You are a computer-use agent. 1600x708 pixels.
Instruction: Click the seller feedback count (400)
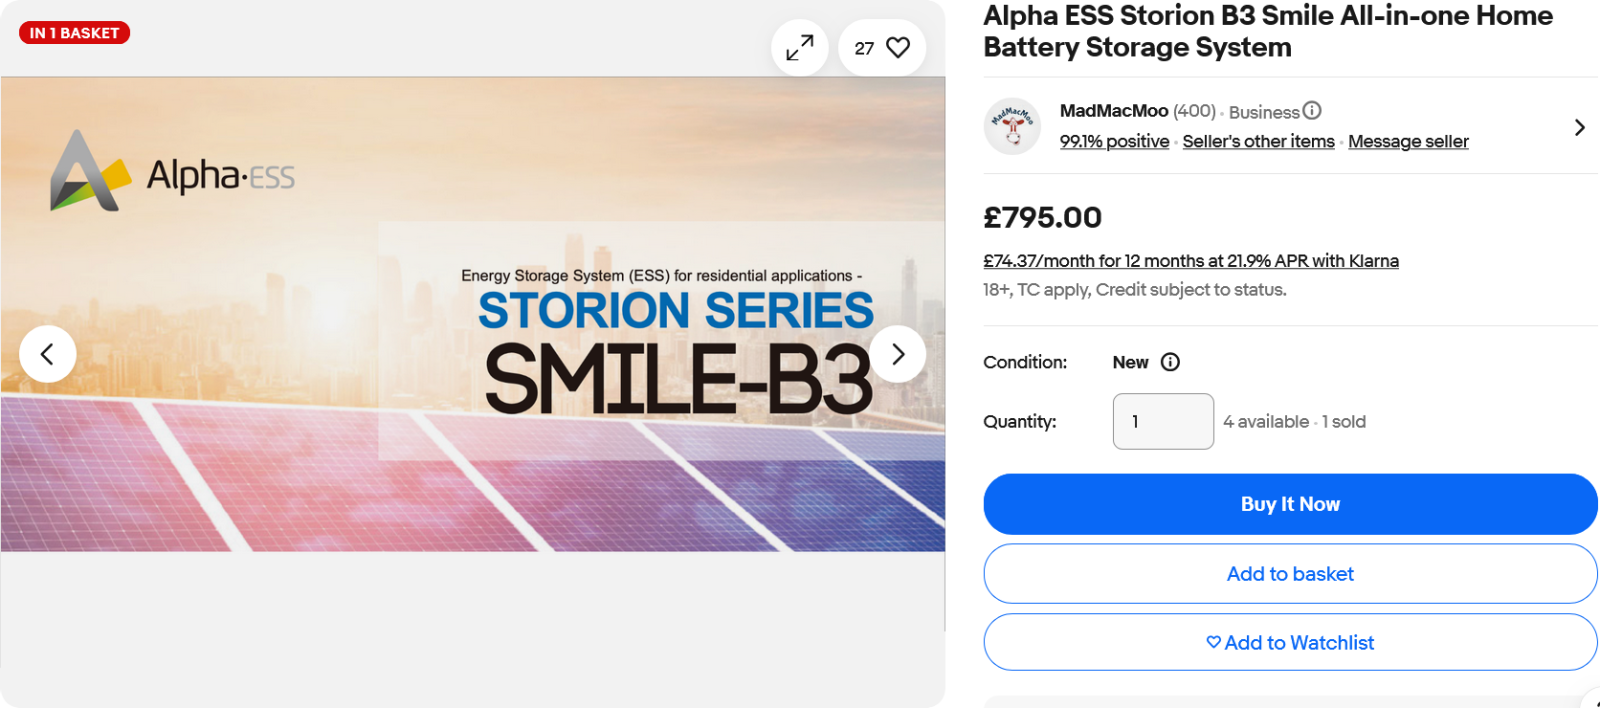1194,111
